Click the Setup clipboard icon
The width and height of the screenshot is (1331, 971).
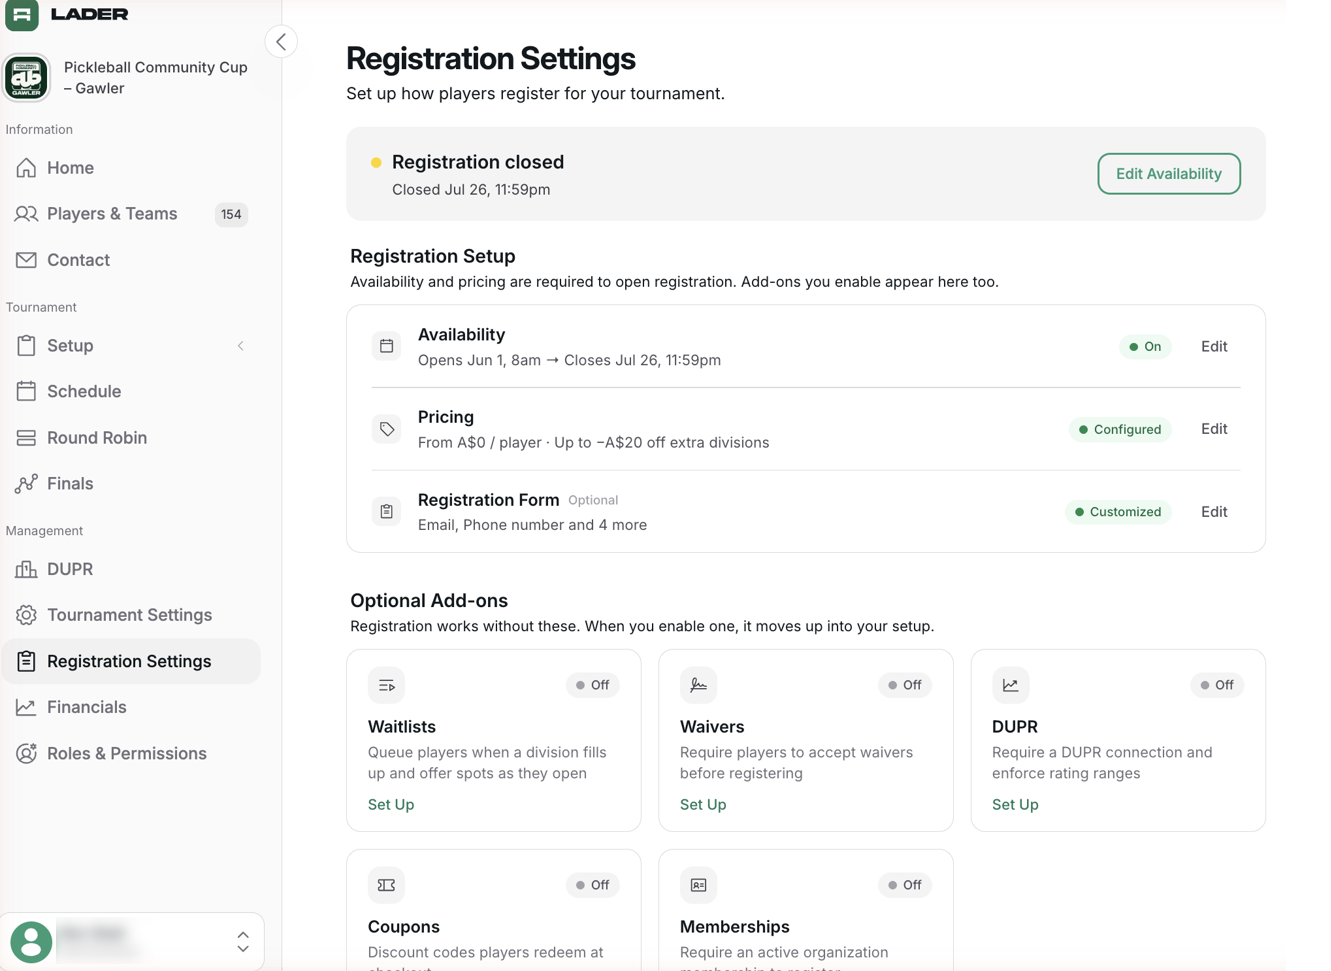[26, 346]
